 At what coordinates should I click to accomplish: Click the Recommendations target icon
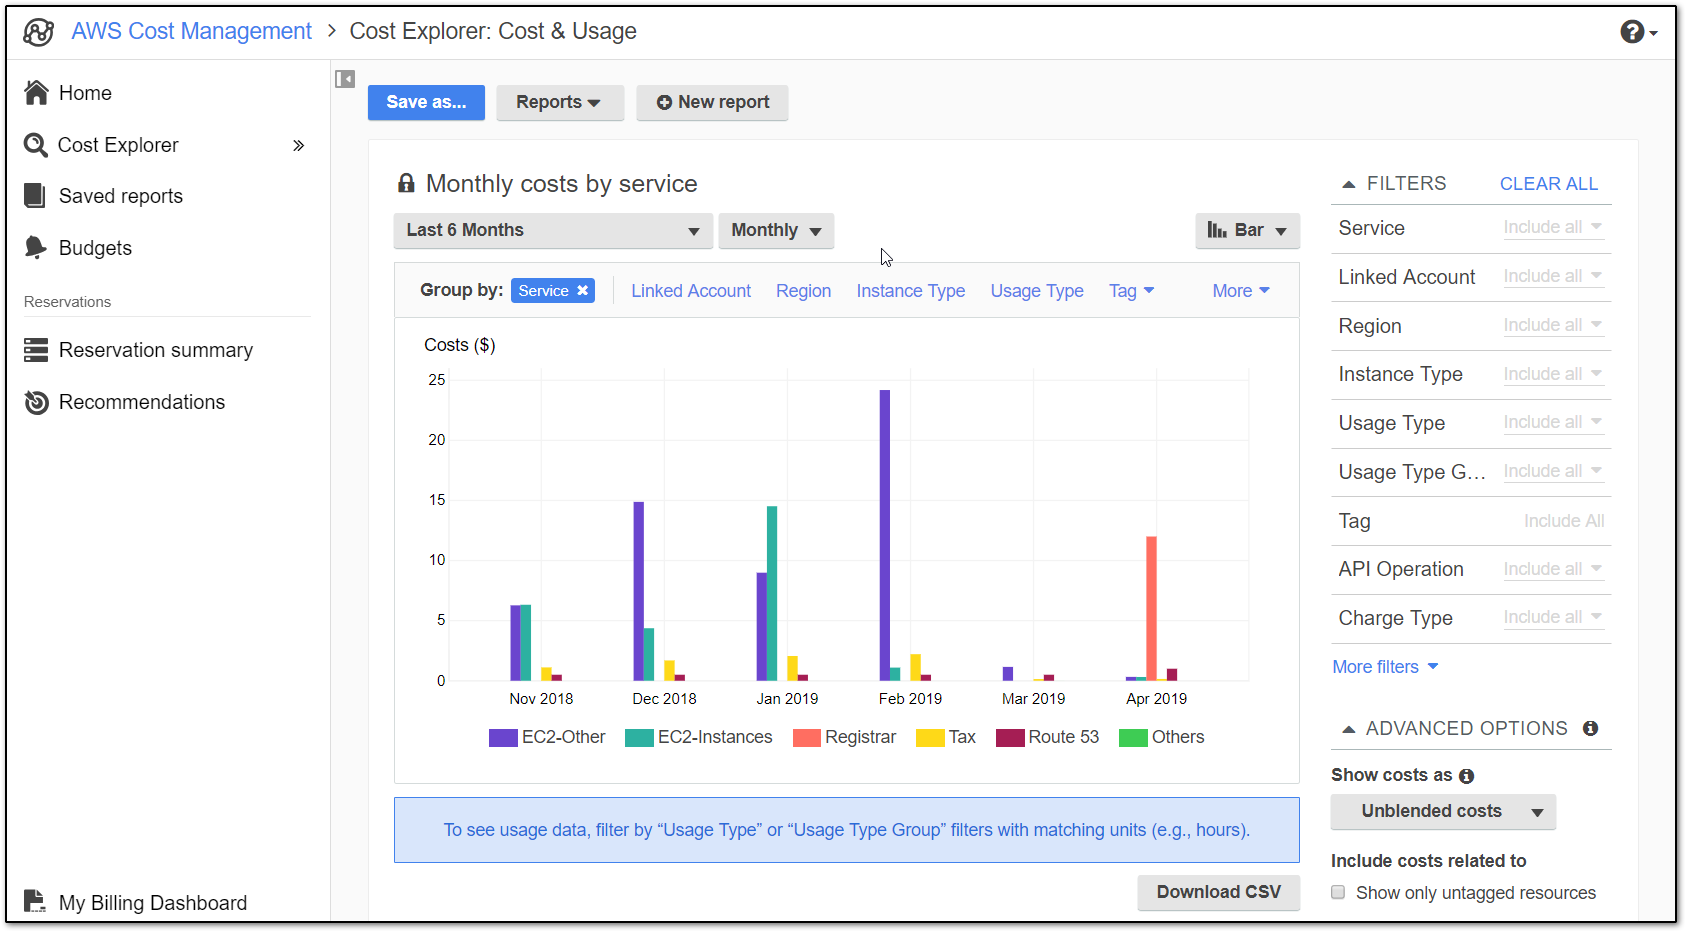click(36, 402)
